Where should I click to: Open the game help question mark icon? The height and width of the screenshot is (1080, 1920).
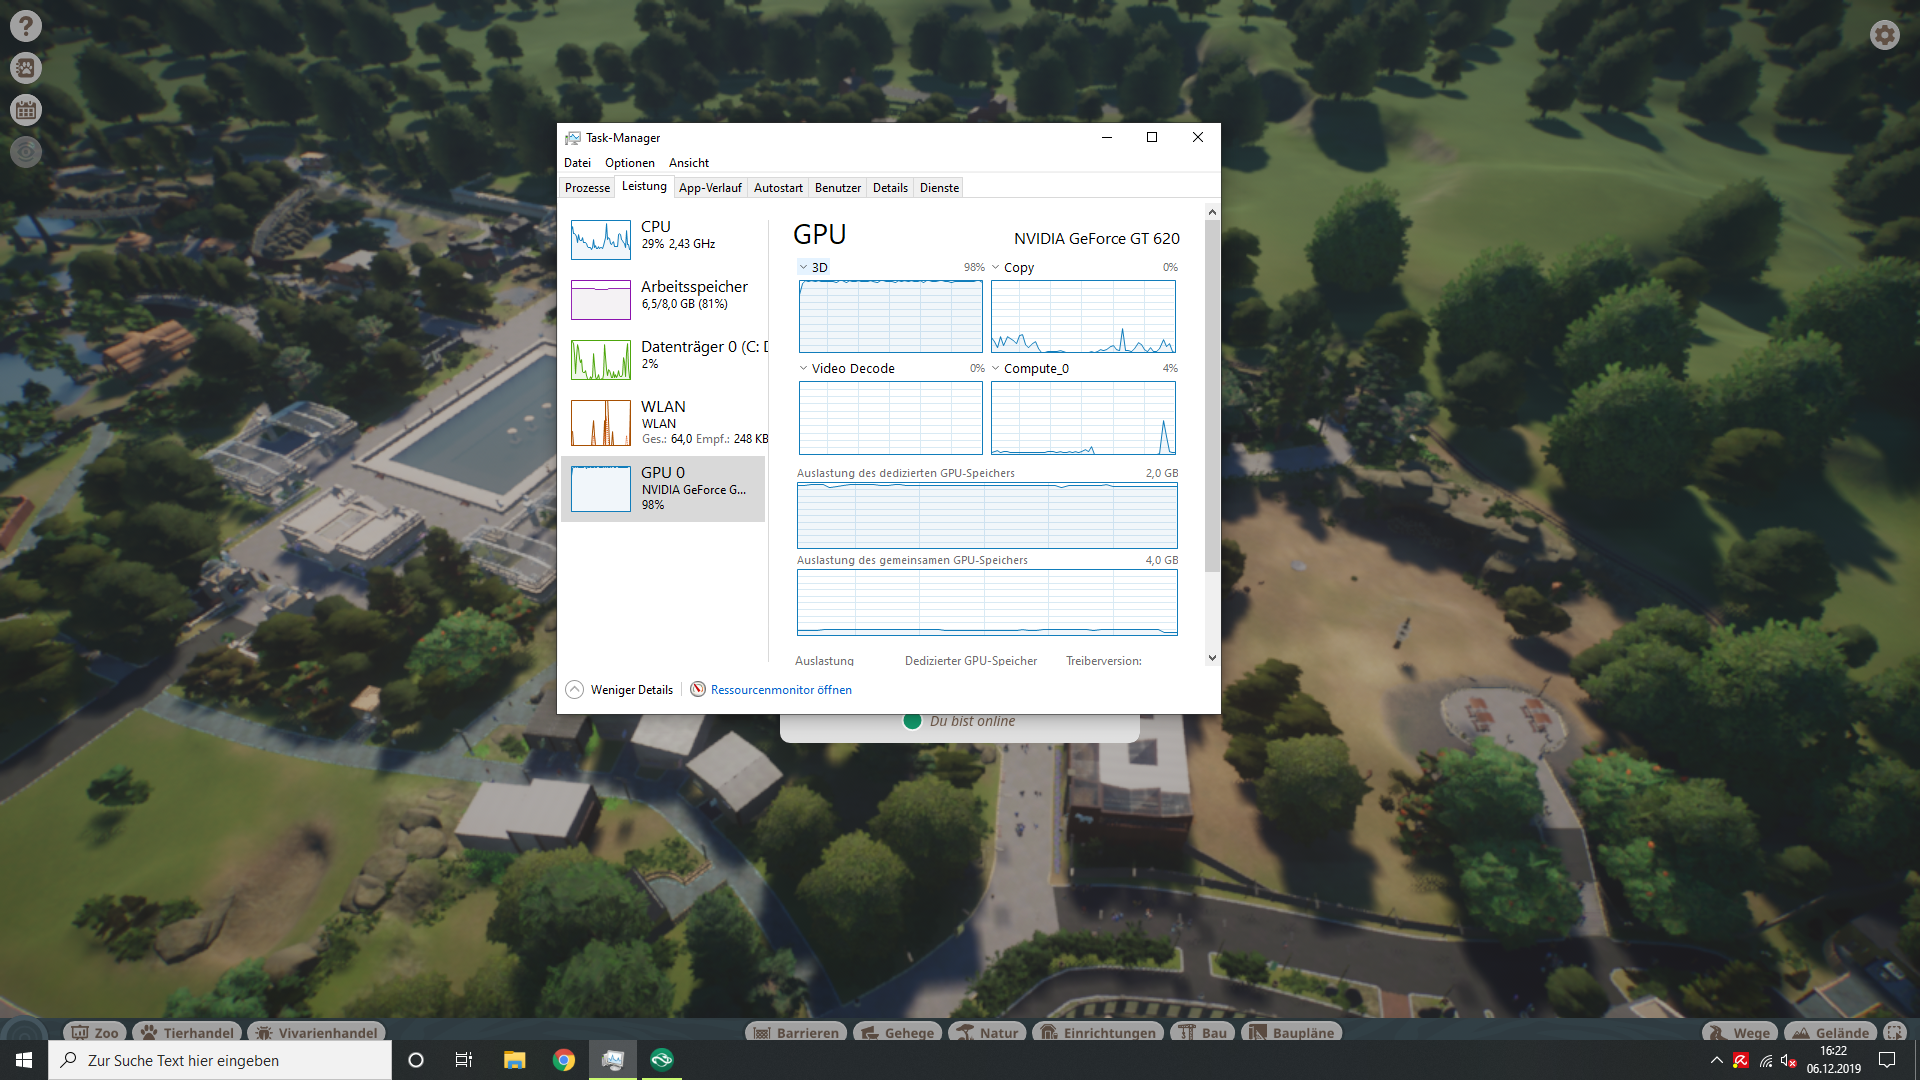tap(26, 26)
